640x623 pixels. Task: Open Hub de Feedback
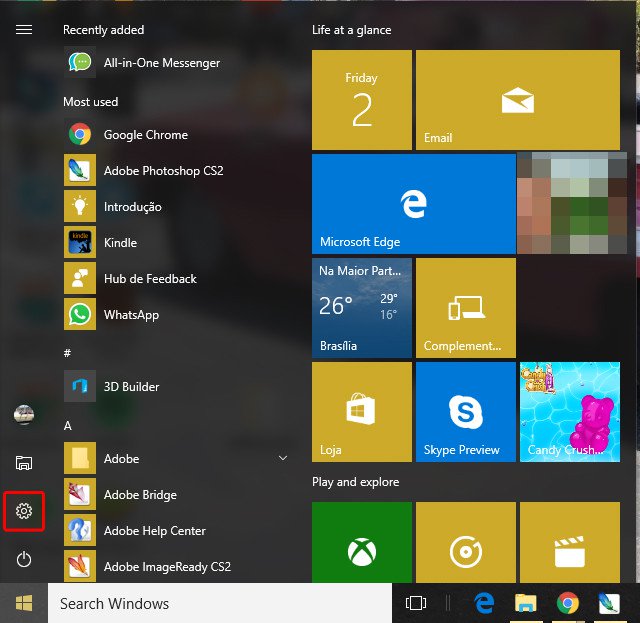pyautogui.click(x=178, y=278)
